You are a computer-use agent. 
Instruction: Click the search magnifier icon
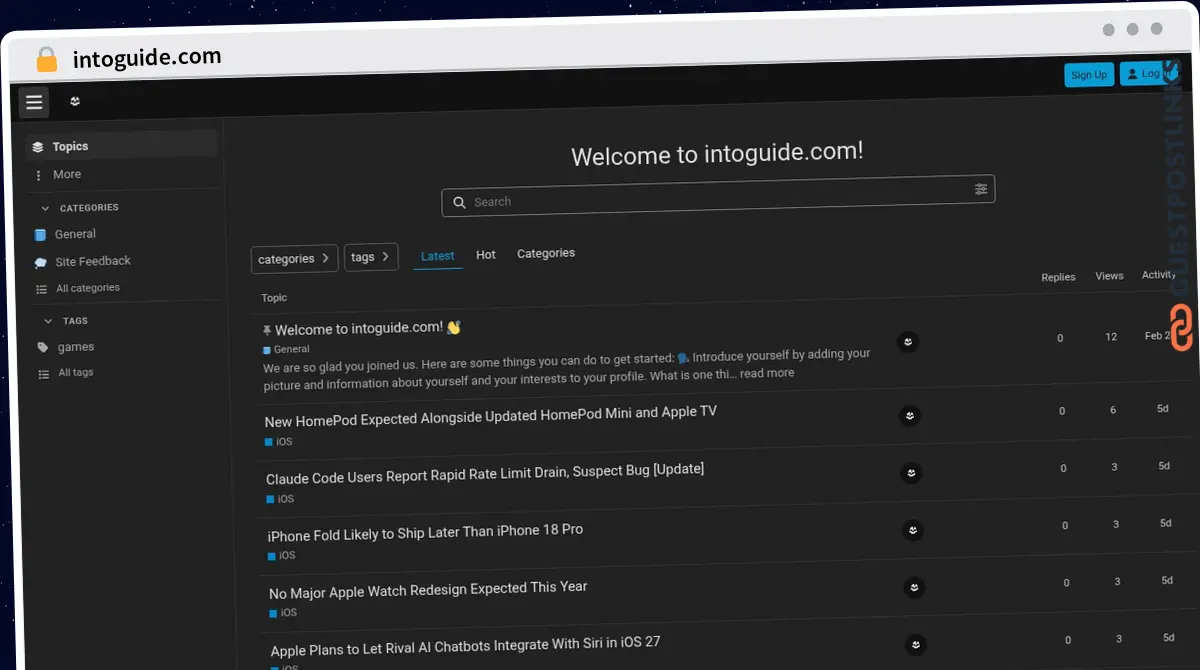(x=459, y=202)
